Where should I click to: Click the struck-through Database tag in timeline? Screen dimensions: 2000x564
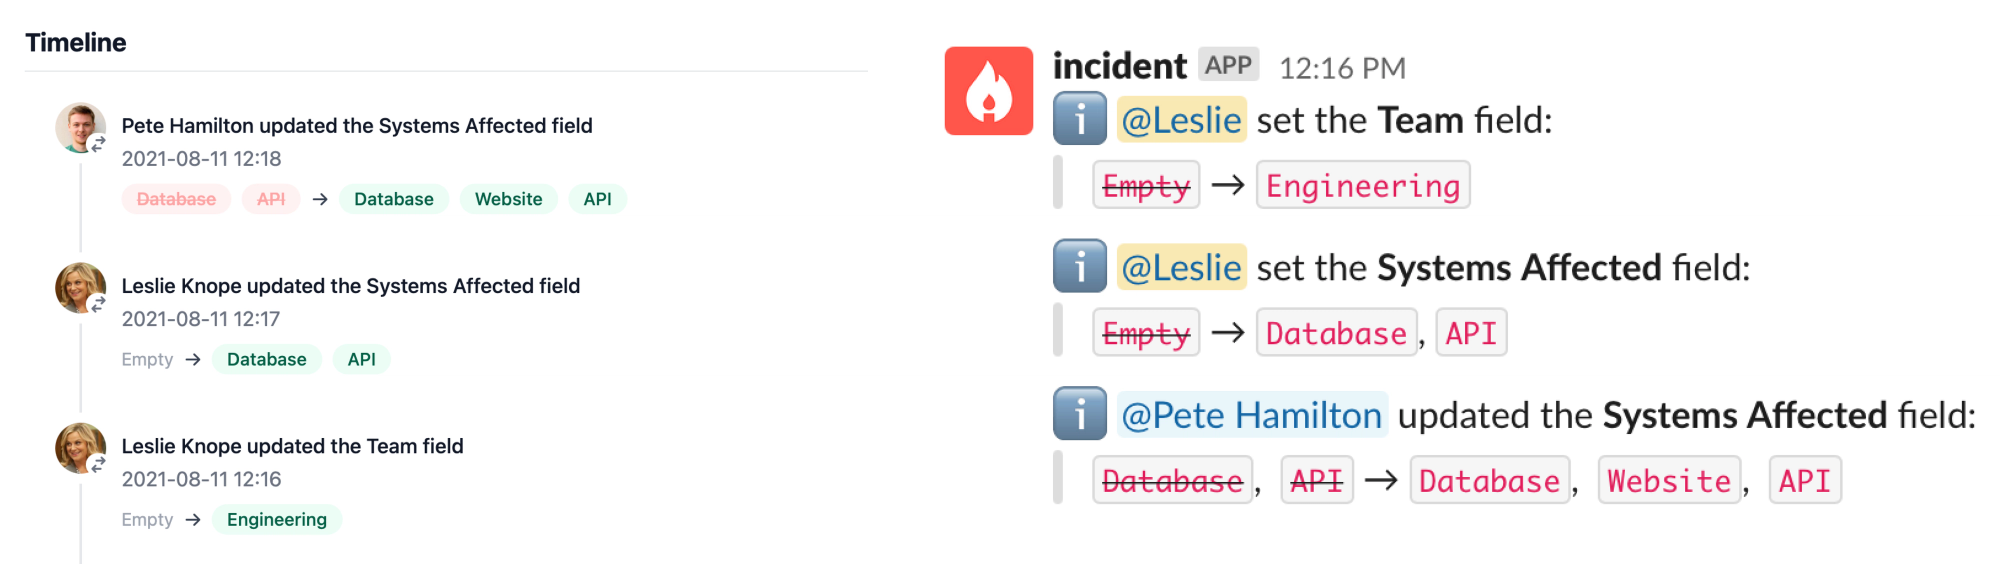176,199
